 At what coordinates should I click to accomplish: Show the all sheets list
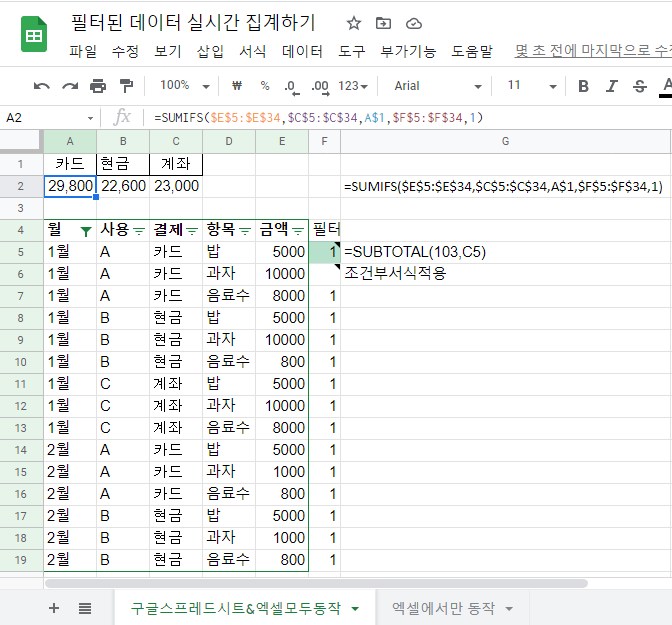tap(85, 608)
